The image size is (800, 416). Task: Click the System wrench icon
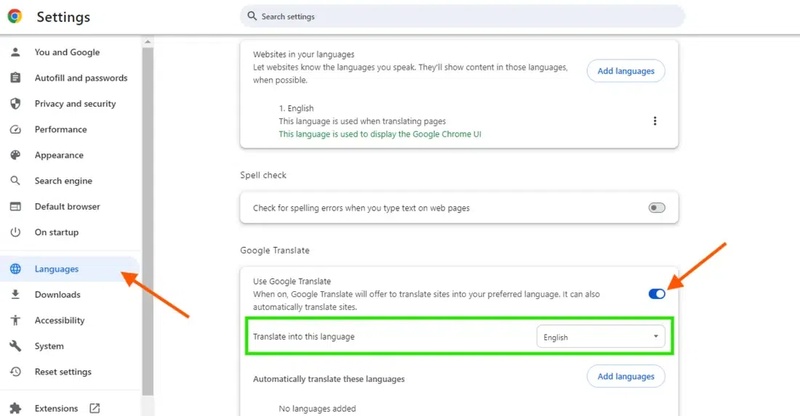pyautogui.click(x=15, y=346)
